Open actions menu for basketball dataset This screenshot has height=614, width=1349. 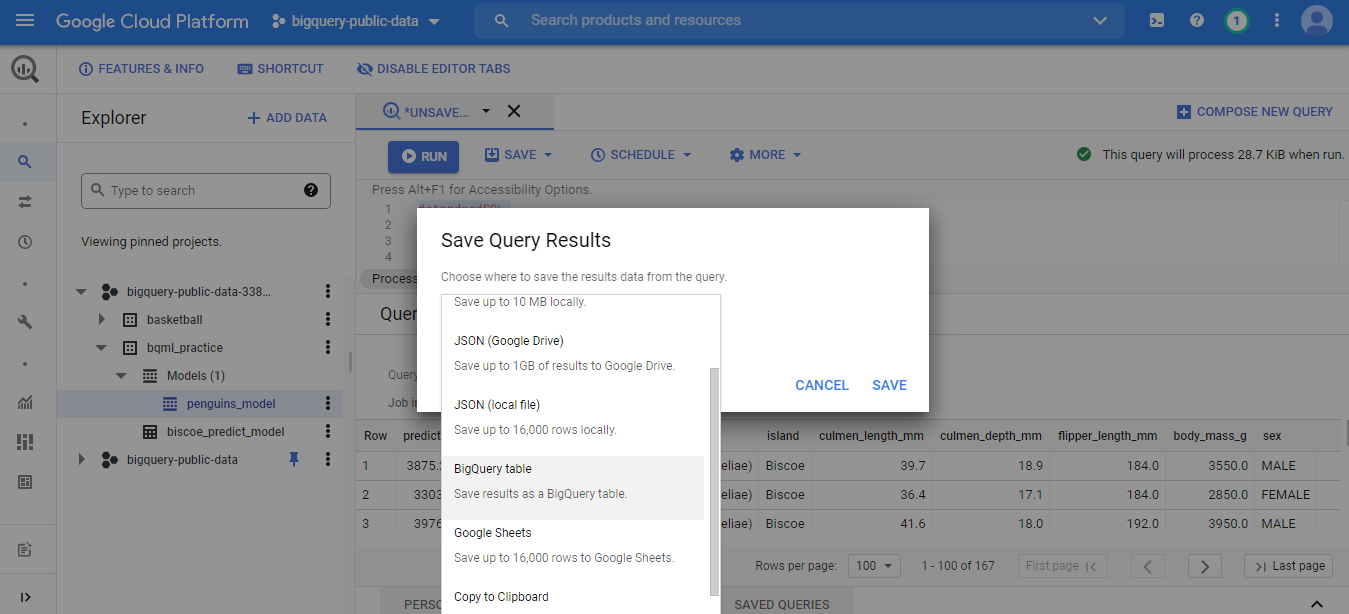pyautogui.click(x=328, y=319)
